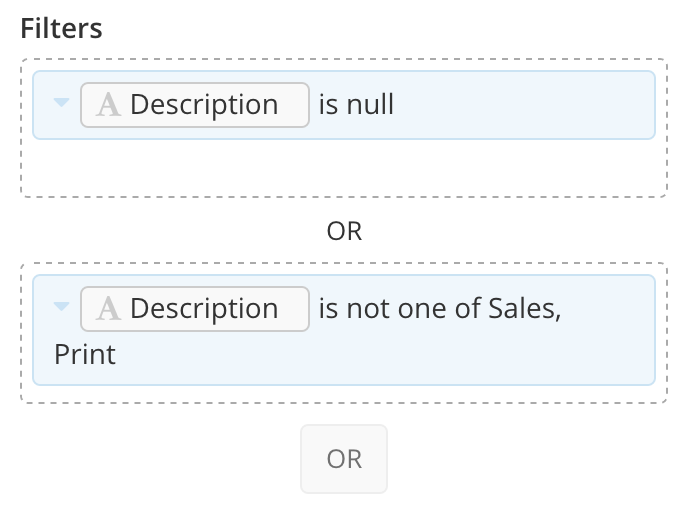Click empty space below the 'is null' filter in the first group

(344, 168)
